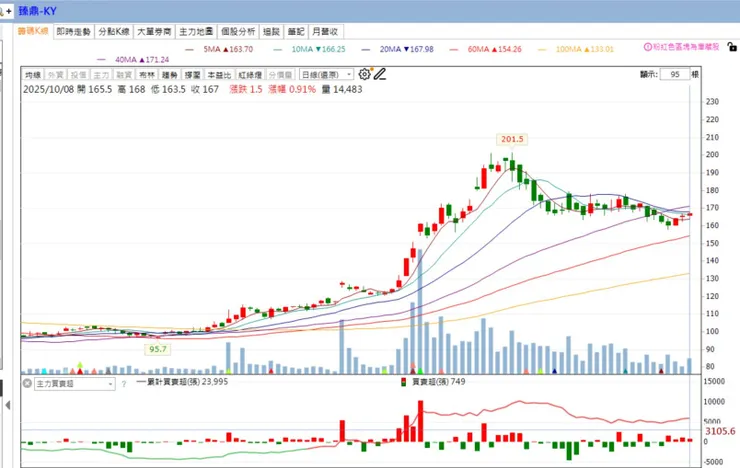740x468 pixels.
Task: Click the 2025/10/08 date readout
Action: click(49, 89)
